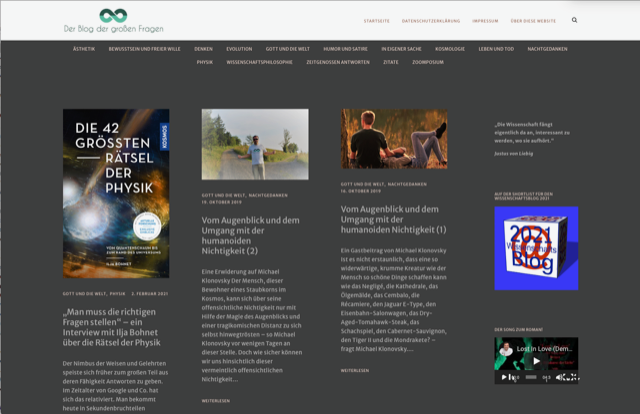
Task: Select Leben und Tod category
Action: click(x=496, y=49)
